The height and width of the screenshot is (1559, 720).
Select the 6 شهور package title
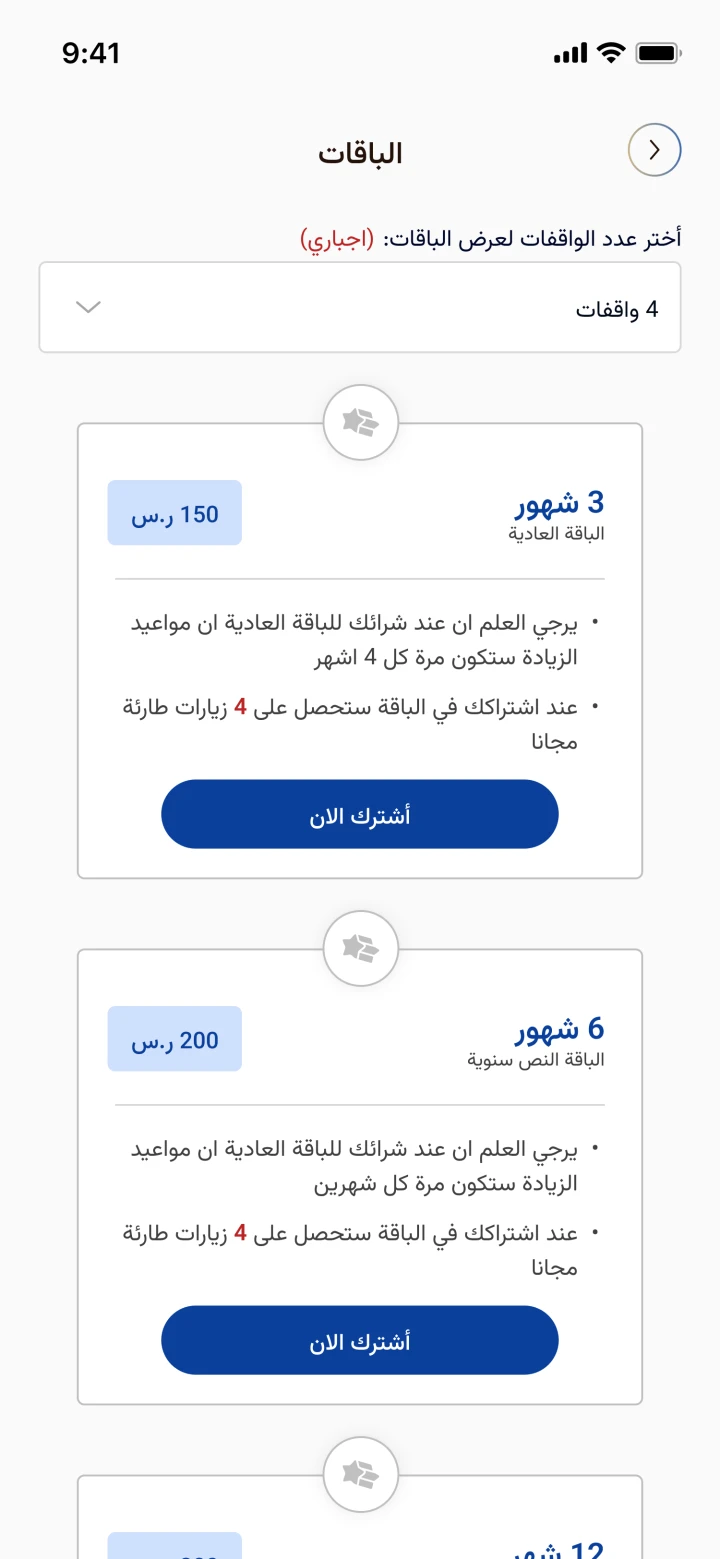click(560, 1028)
